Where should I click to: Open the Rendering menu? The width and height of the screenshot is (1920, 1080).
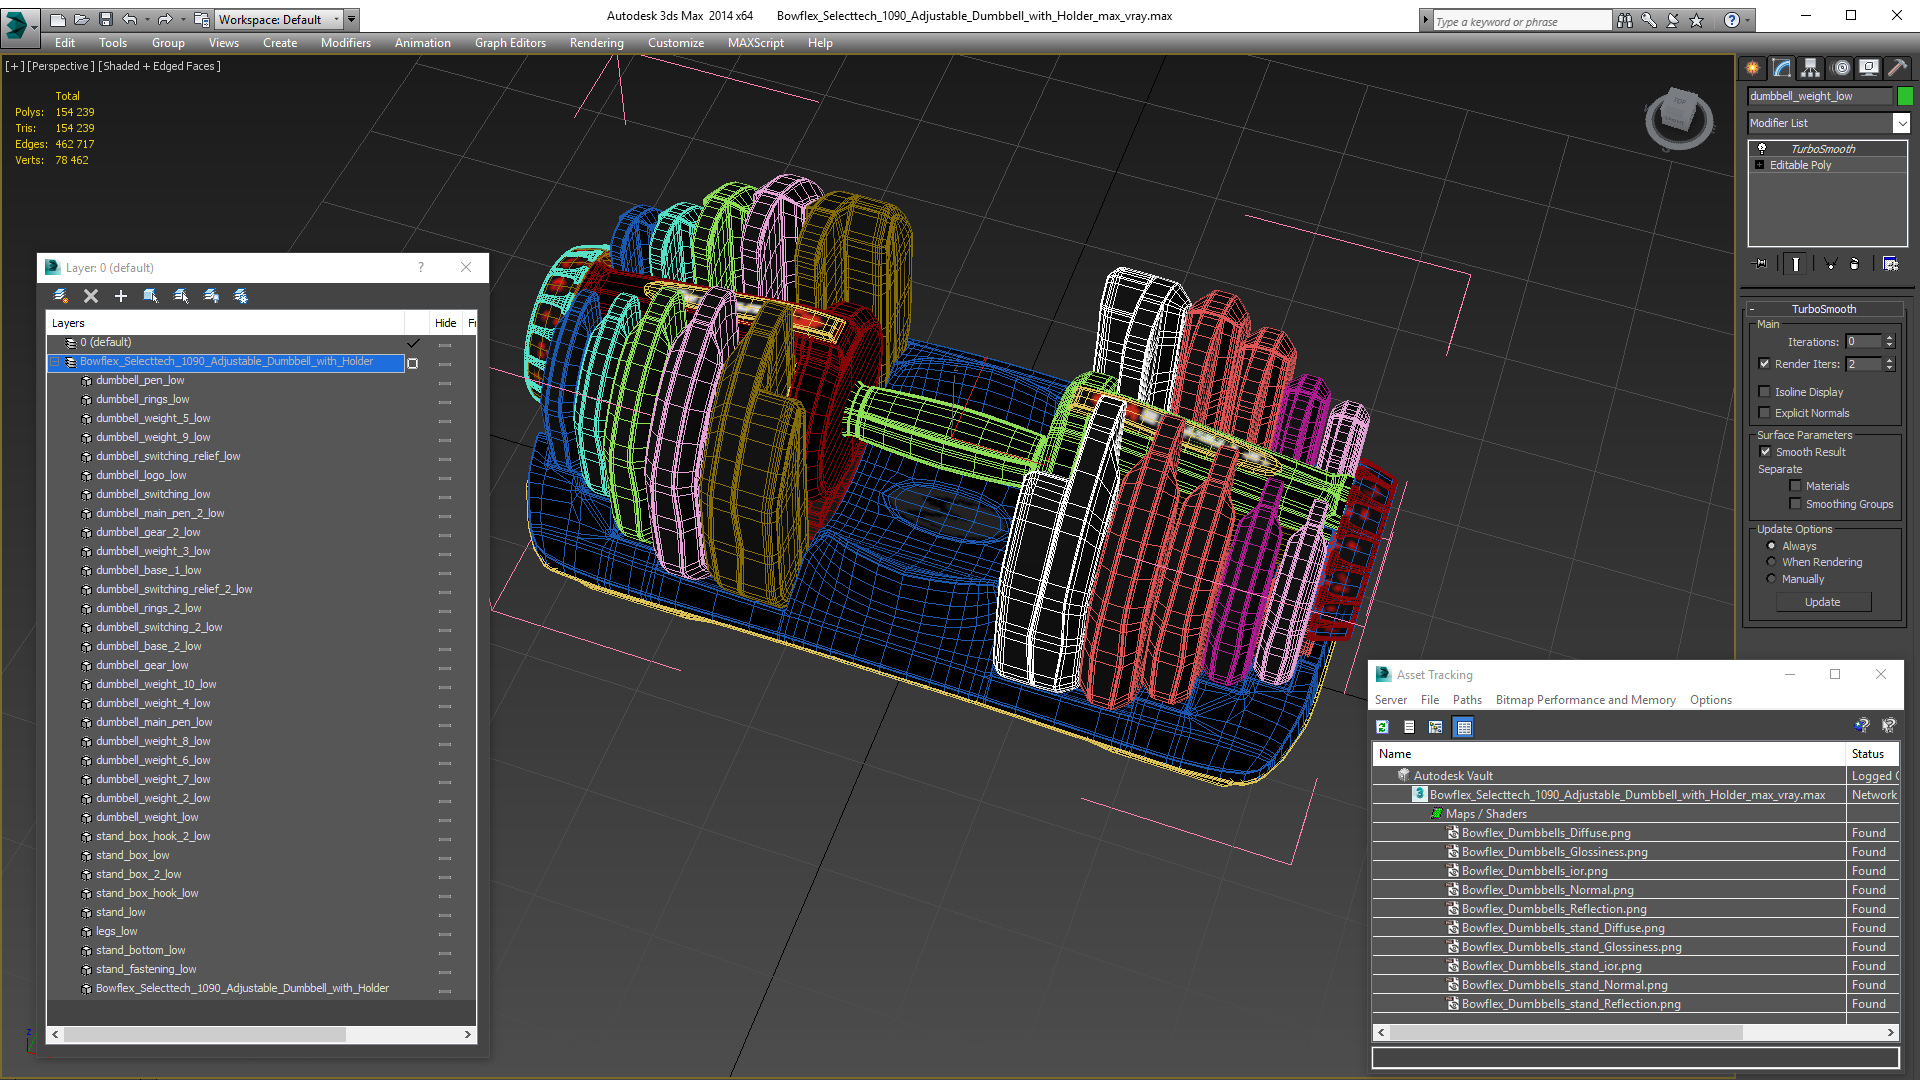click(596, 43)
